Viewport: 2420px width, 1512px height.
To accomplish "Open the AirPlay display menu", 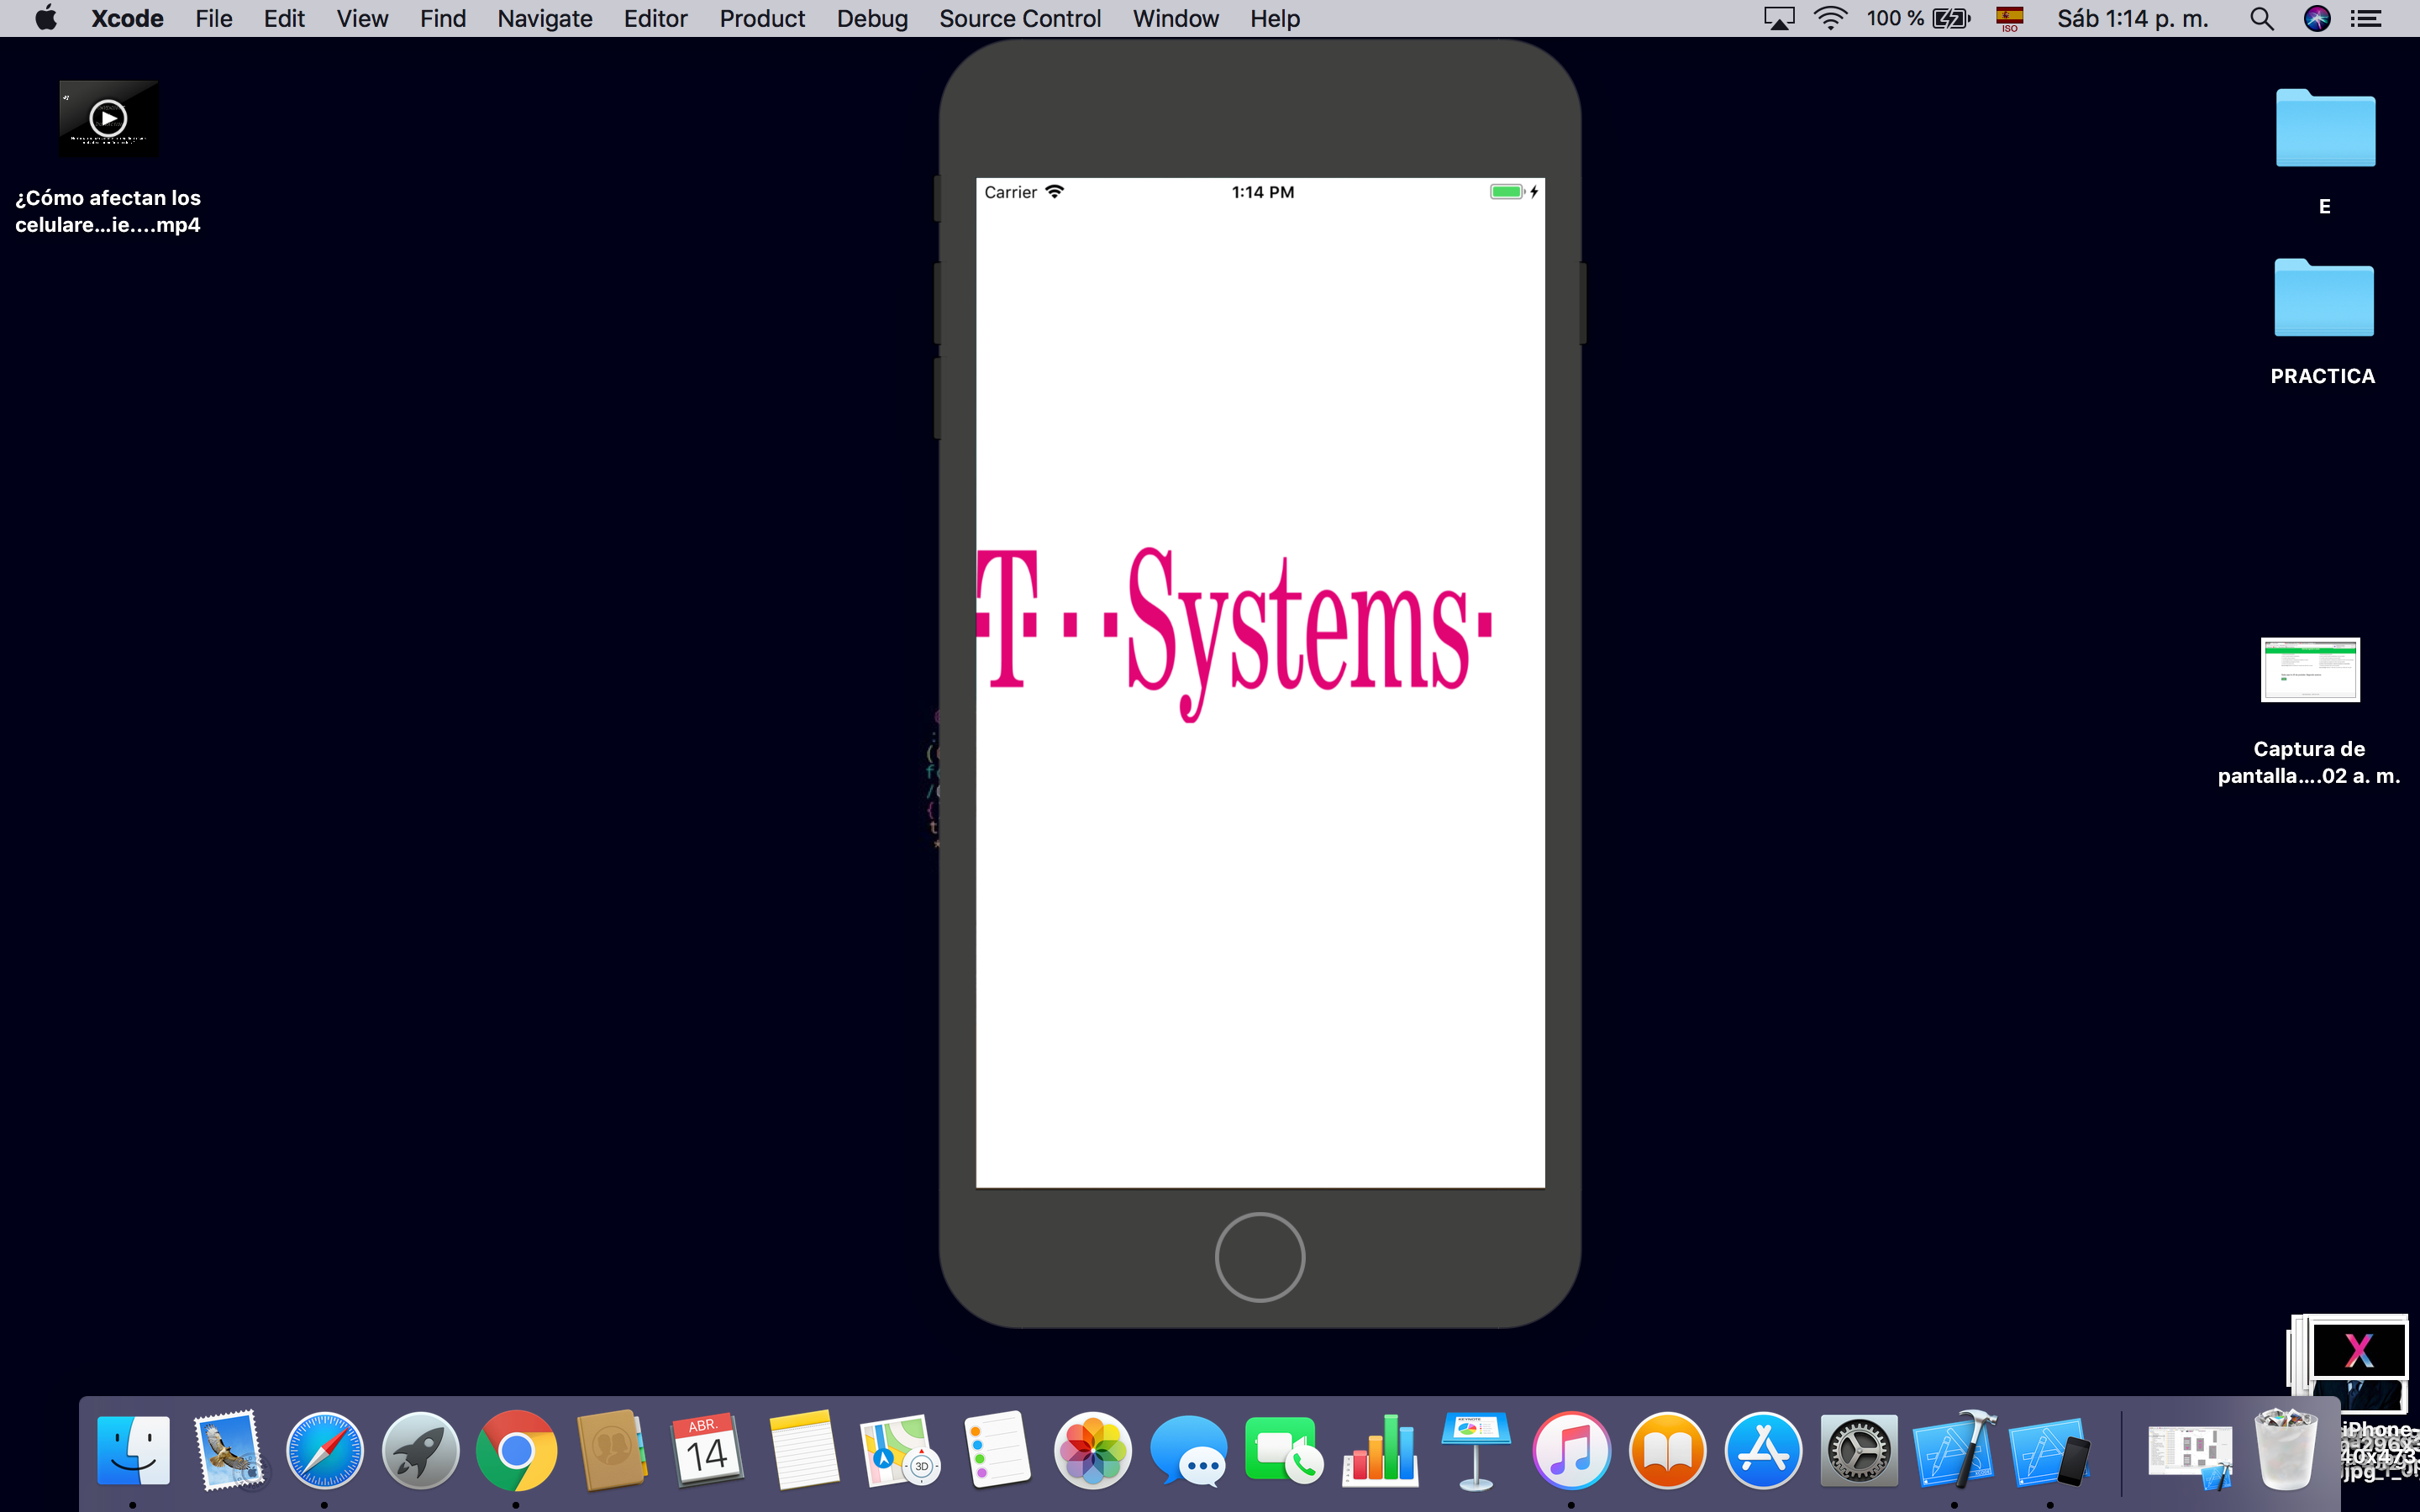I will click(1777, 18).
